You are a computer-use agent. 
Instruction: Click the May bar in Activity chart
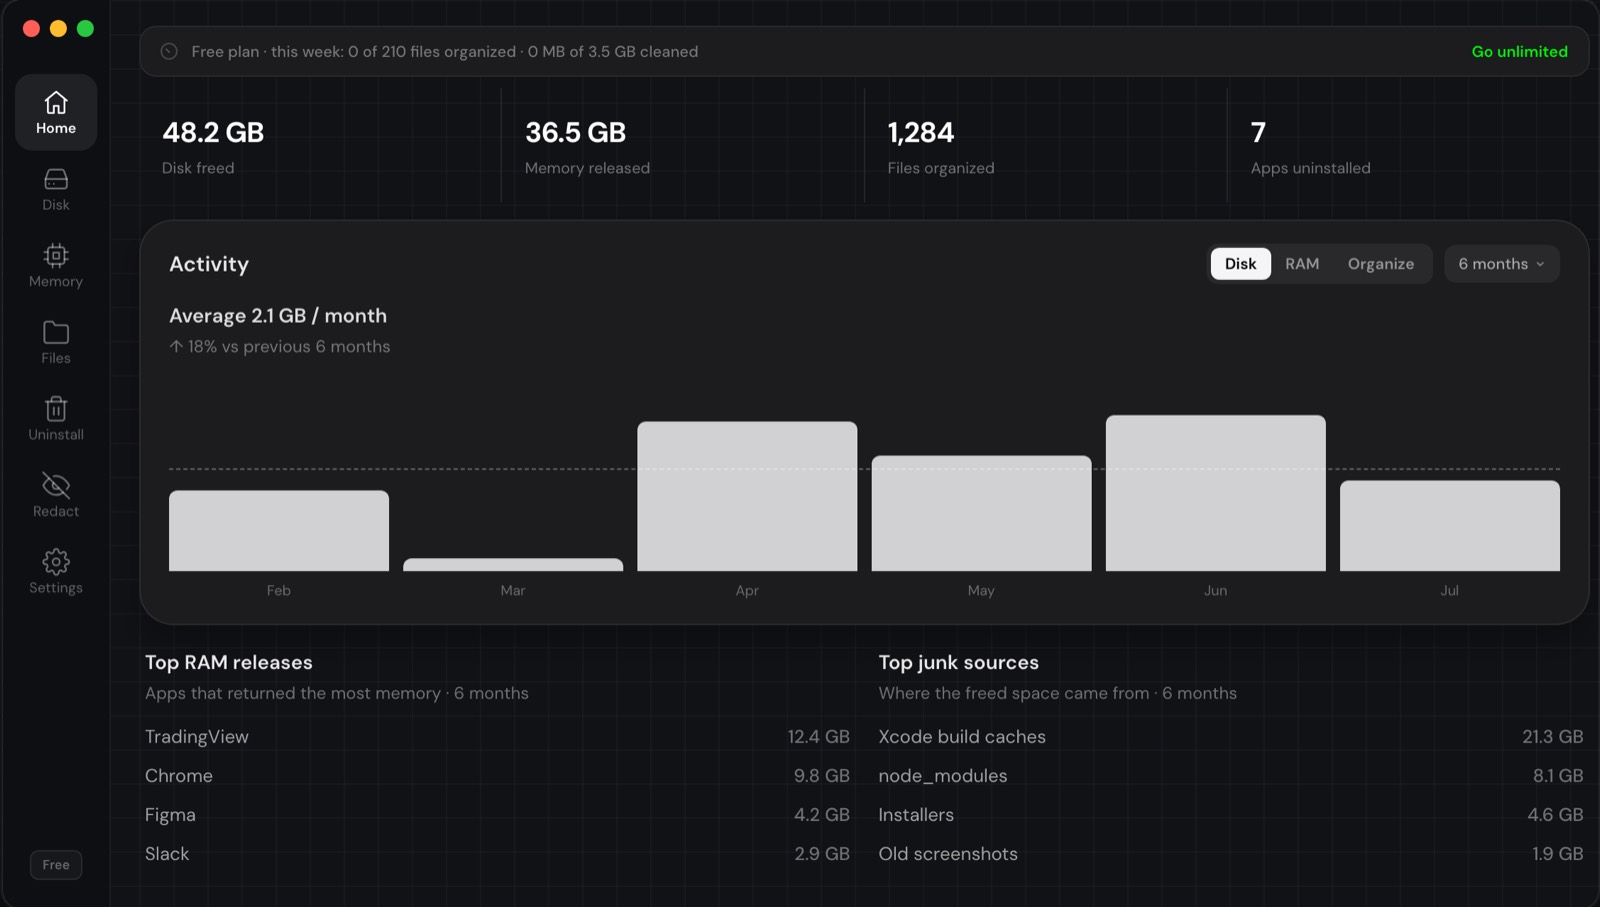pos(981,514)
